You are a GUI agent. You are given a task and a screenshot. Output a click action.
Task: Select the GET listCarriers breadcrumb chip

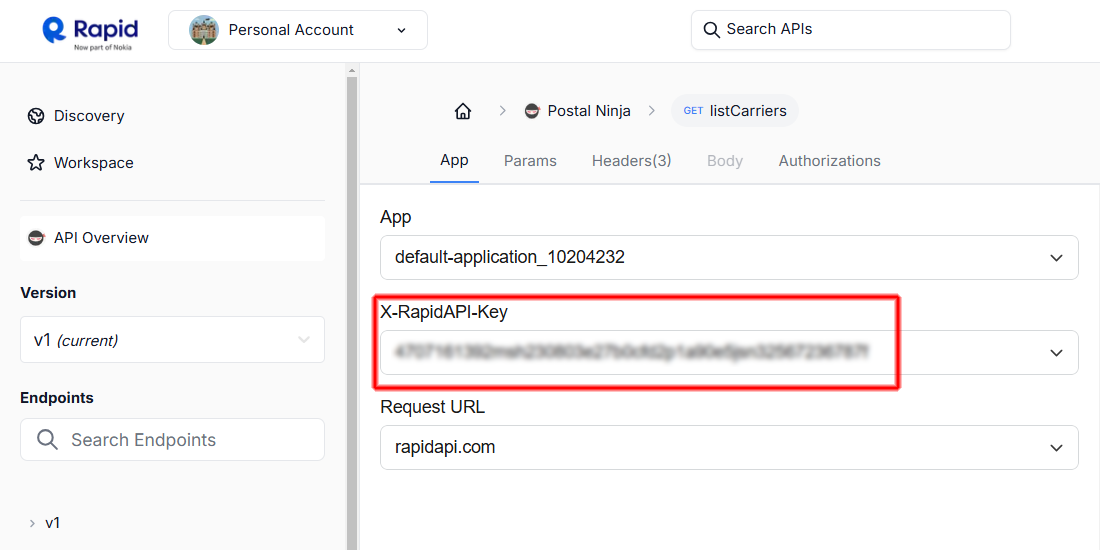[735, 111]
